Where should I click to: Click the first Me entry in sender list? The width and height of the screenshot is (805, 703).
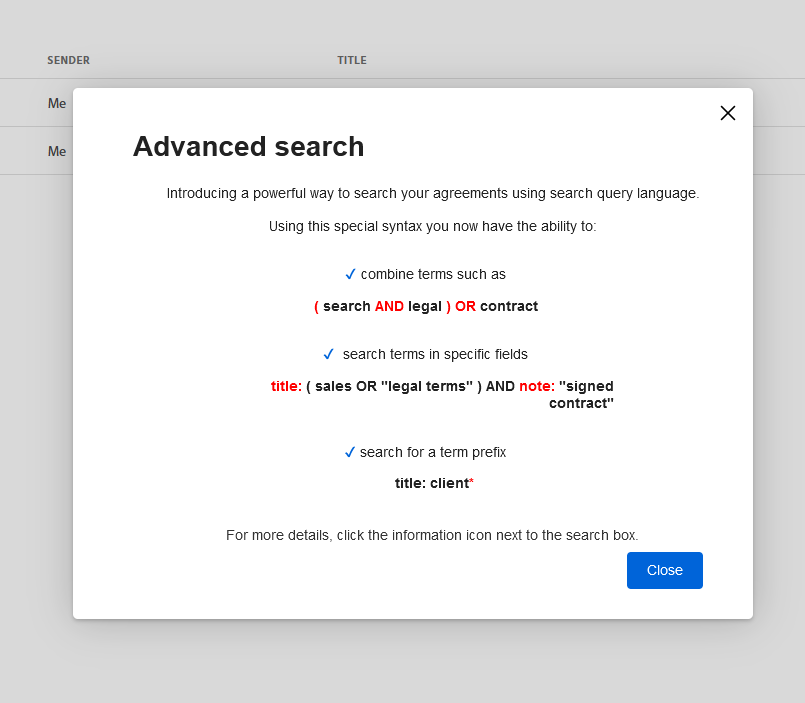pyautogui.click(x=56, y=103)
